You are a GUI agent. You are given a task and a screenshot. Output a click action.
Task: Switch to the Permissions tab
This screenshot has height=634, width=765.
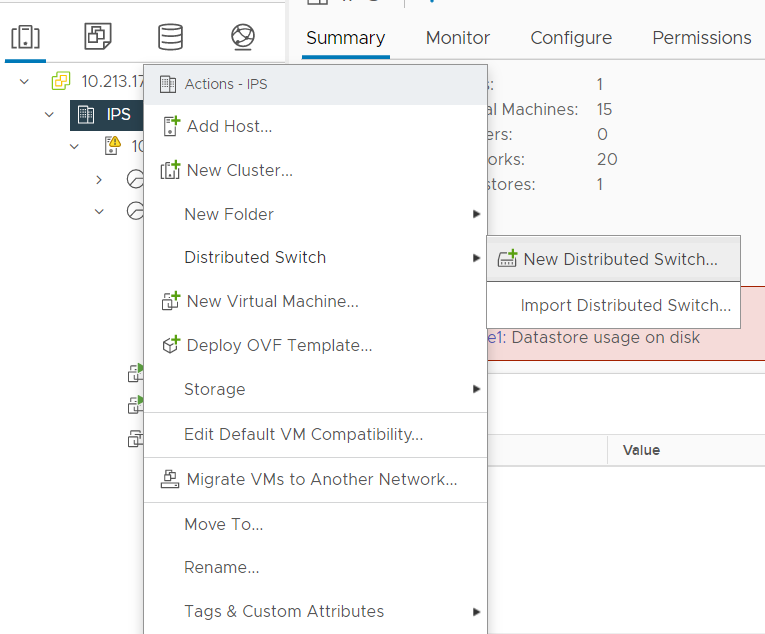click(702, 38)
